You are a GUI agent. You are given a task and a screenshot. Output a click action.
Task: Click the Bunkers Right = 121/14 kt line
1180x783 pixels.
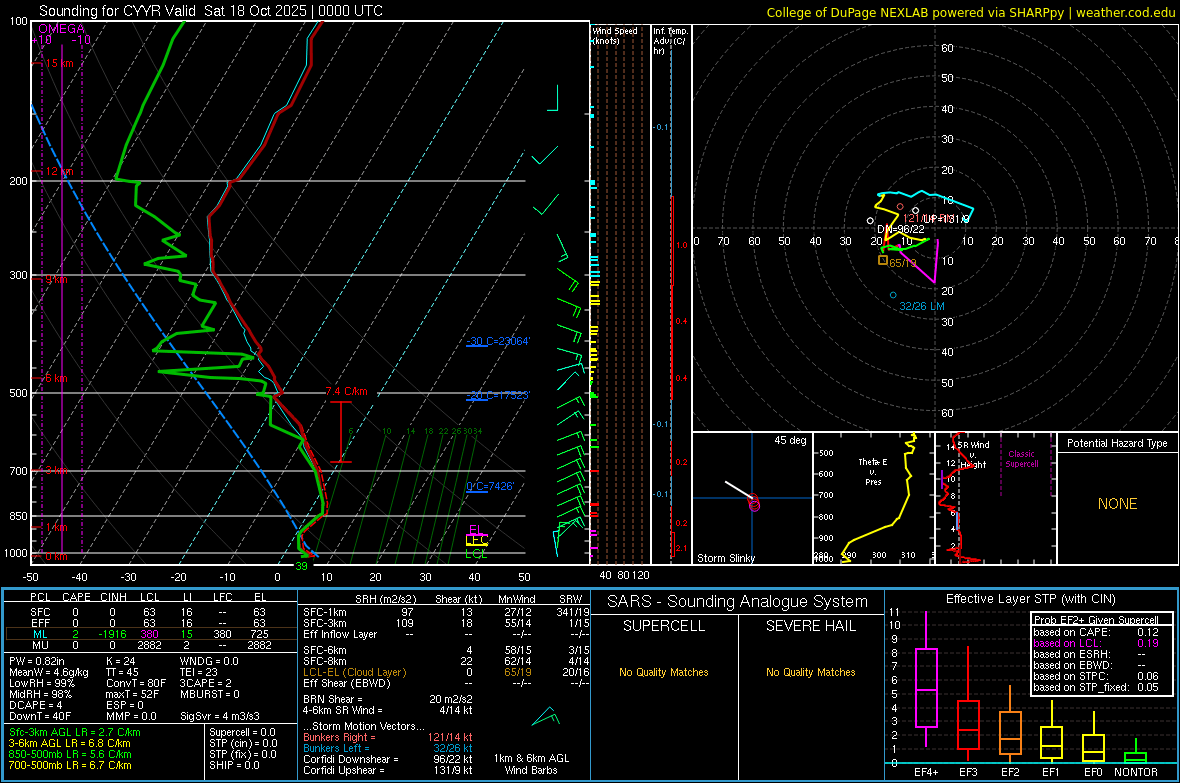click(388, 738)
